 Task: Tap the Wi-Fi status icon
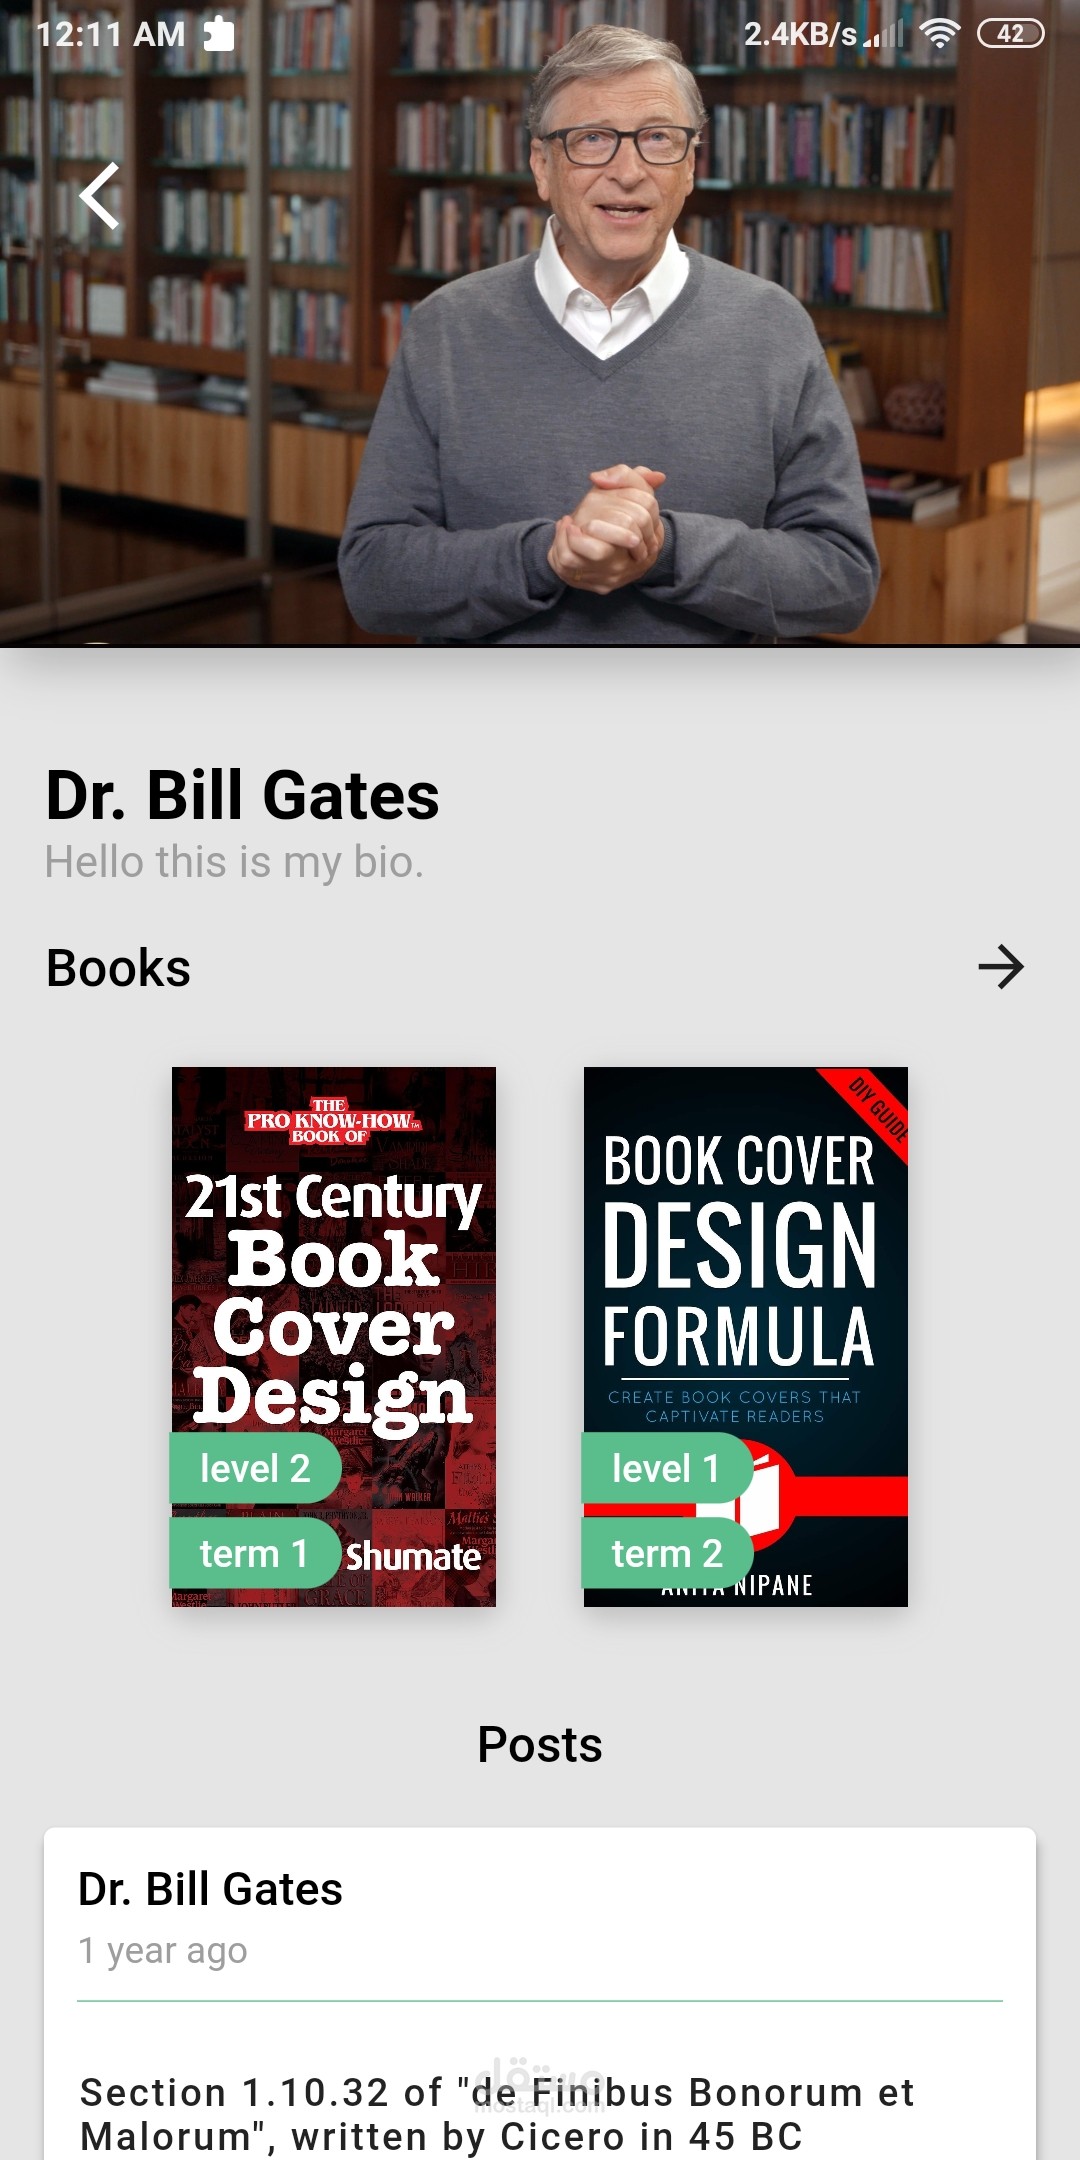[939, 34]
